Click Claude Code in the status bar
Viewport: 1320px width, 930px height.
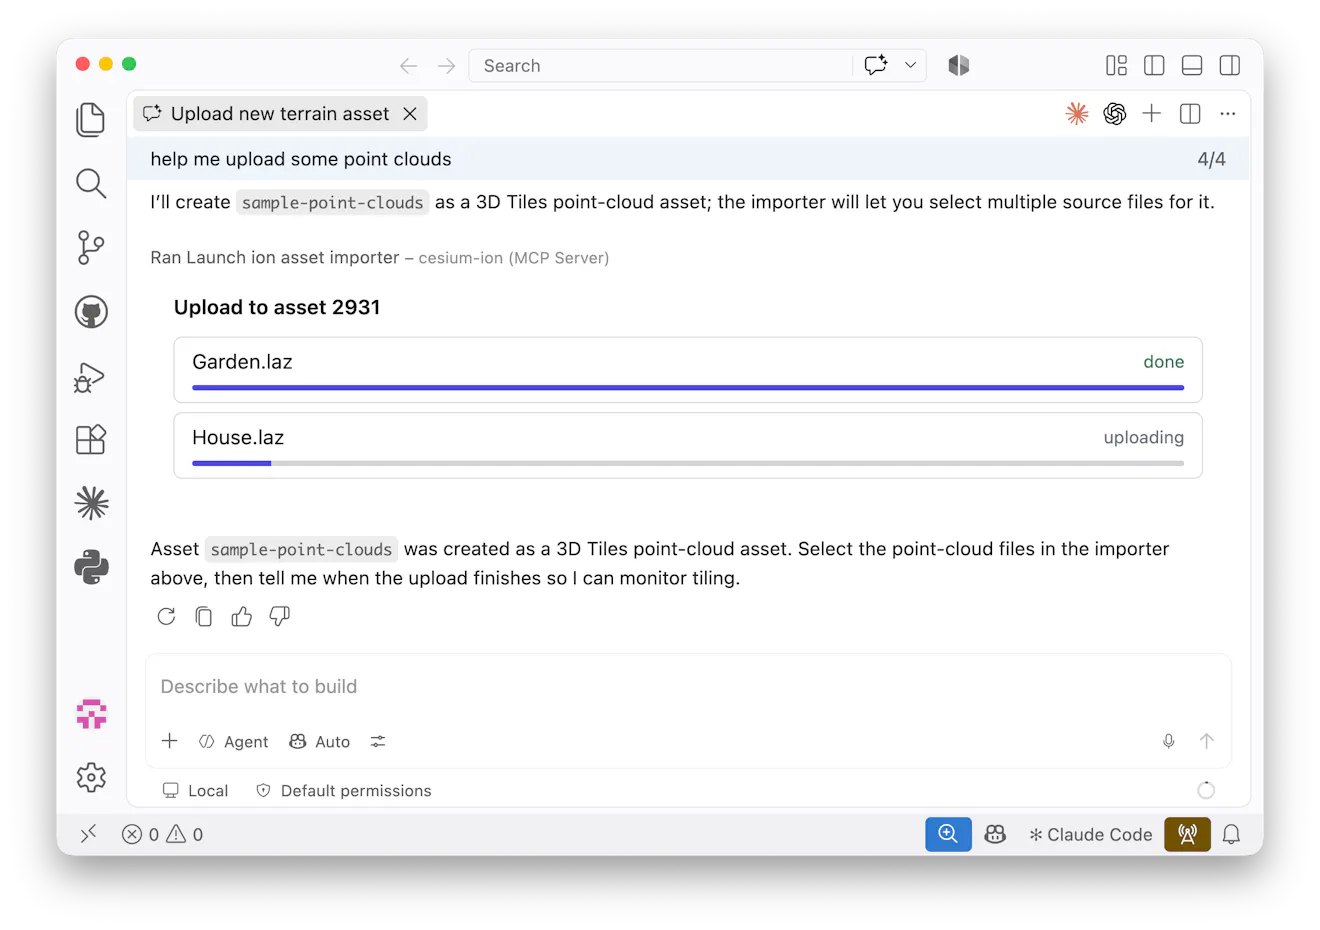[1091, 834]
